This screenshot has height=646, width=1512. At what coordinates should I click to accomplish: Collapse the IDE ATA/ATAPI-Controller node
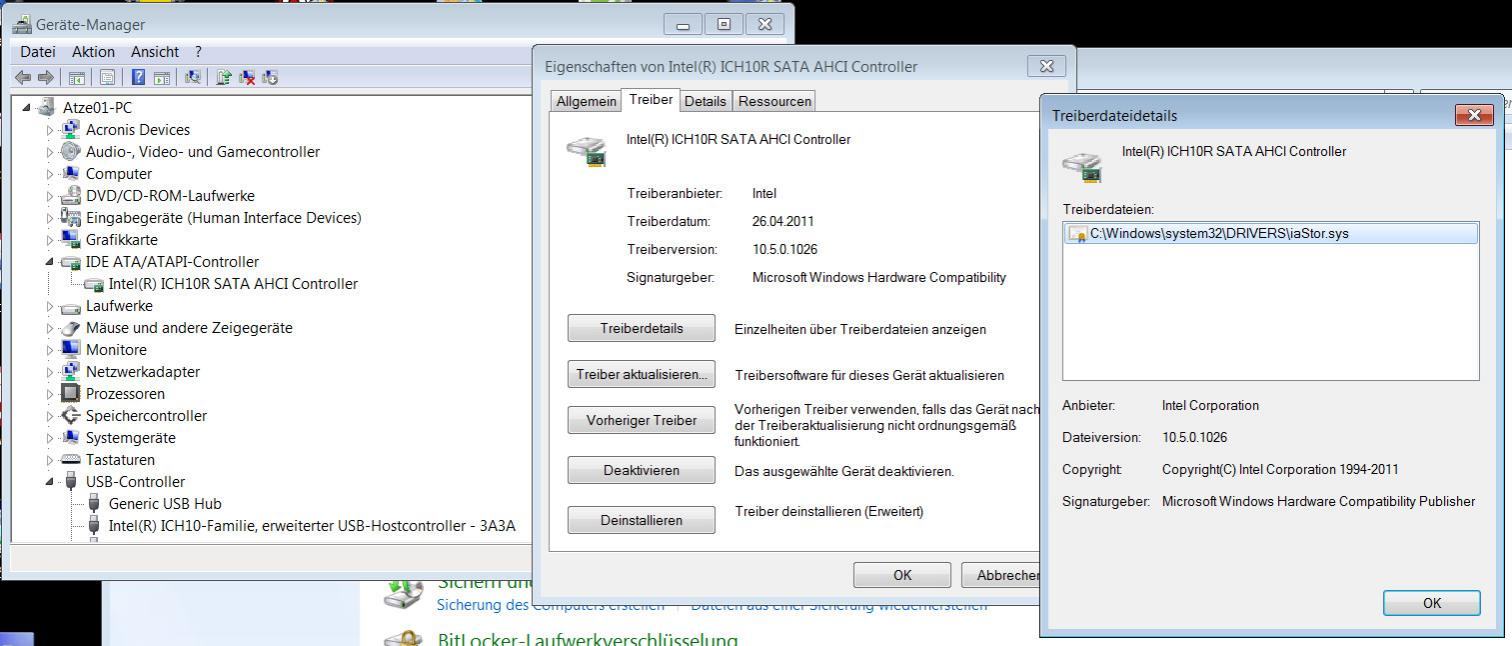50,261
